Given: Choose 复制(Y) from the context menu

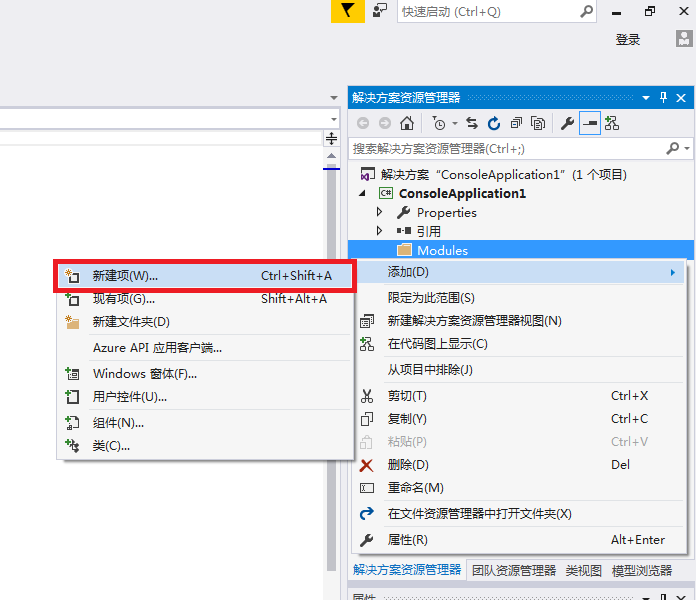Looking at the screenshot, I should pyautogui.click(x=519, y=419).
